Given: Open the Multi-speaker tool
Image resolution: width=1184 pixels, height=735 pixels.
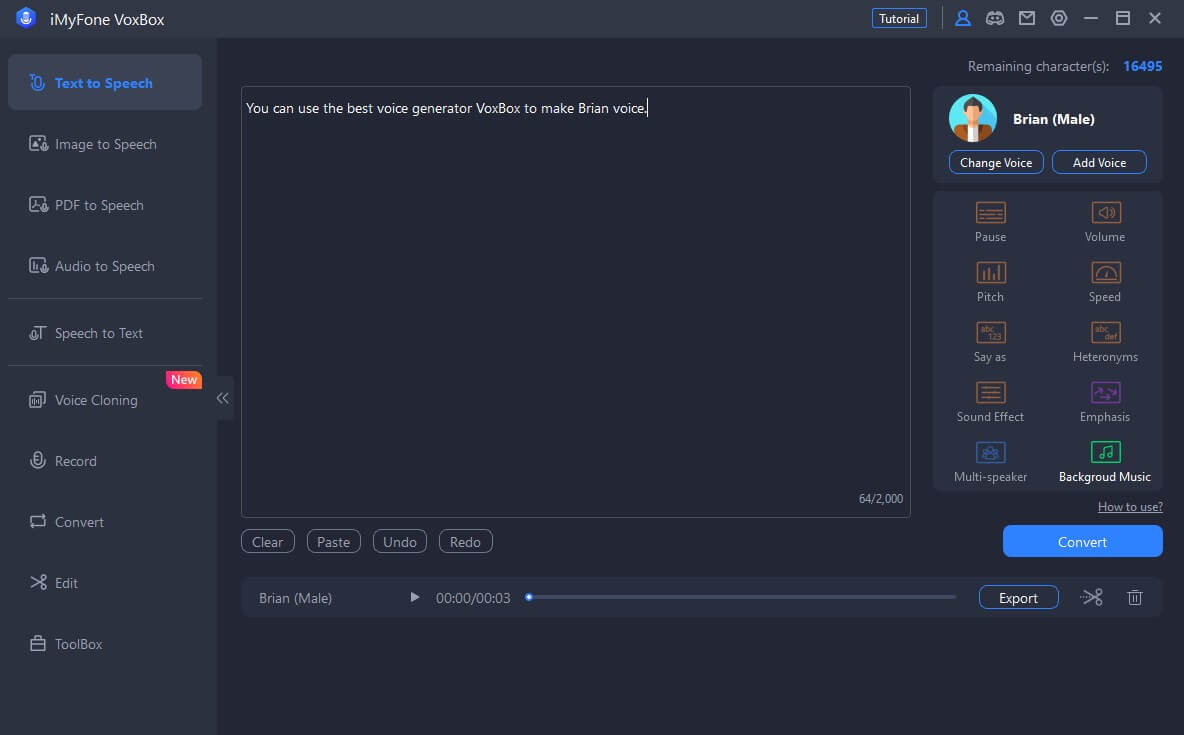Looking at the screenshot, I should [x=990, y=462].
